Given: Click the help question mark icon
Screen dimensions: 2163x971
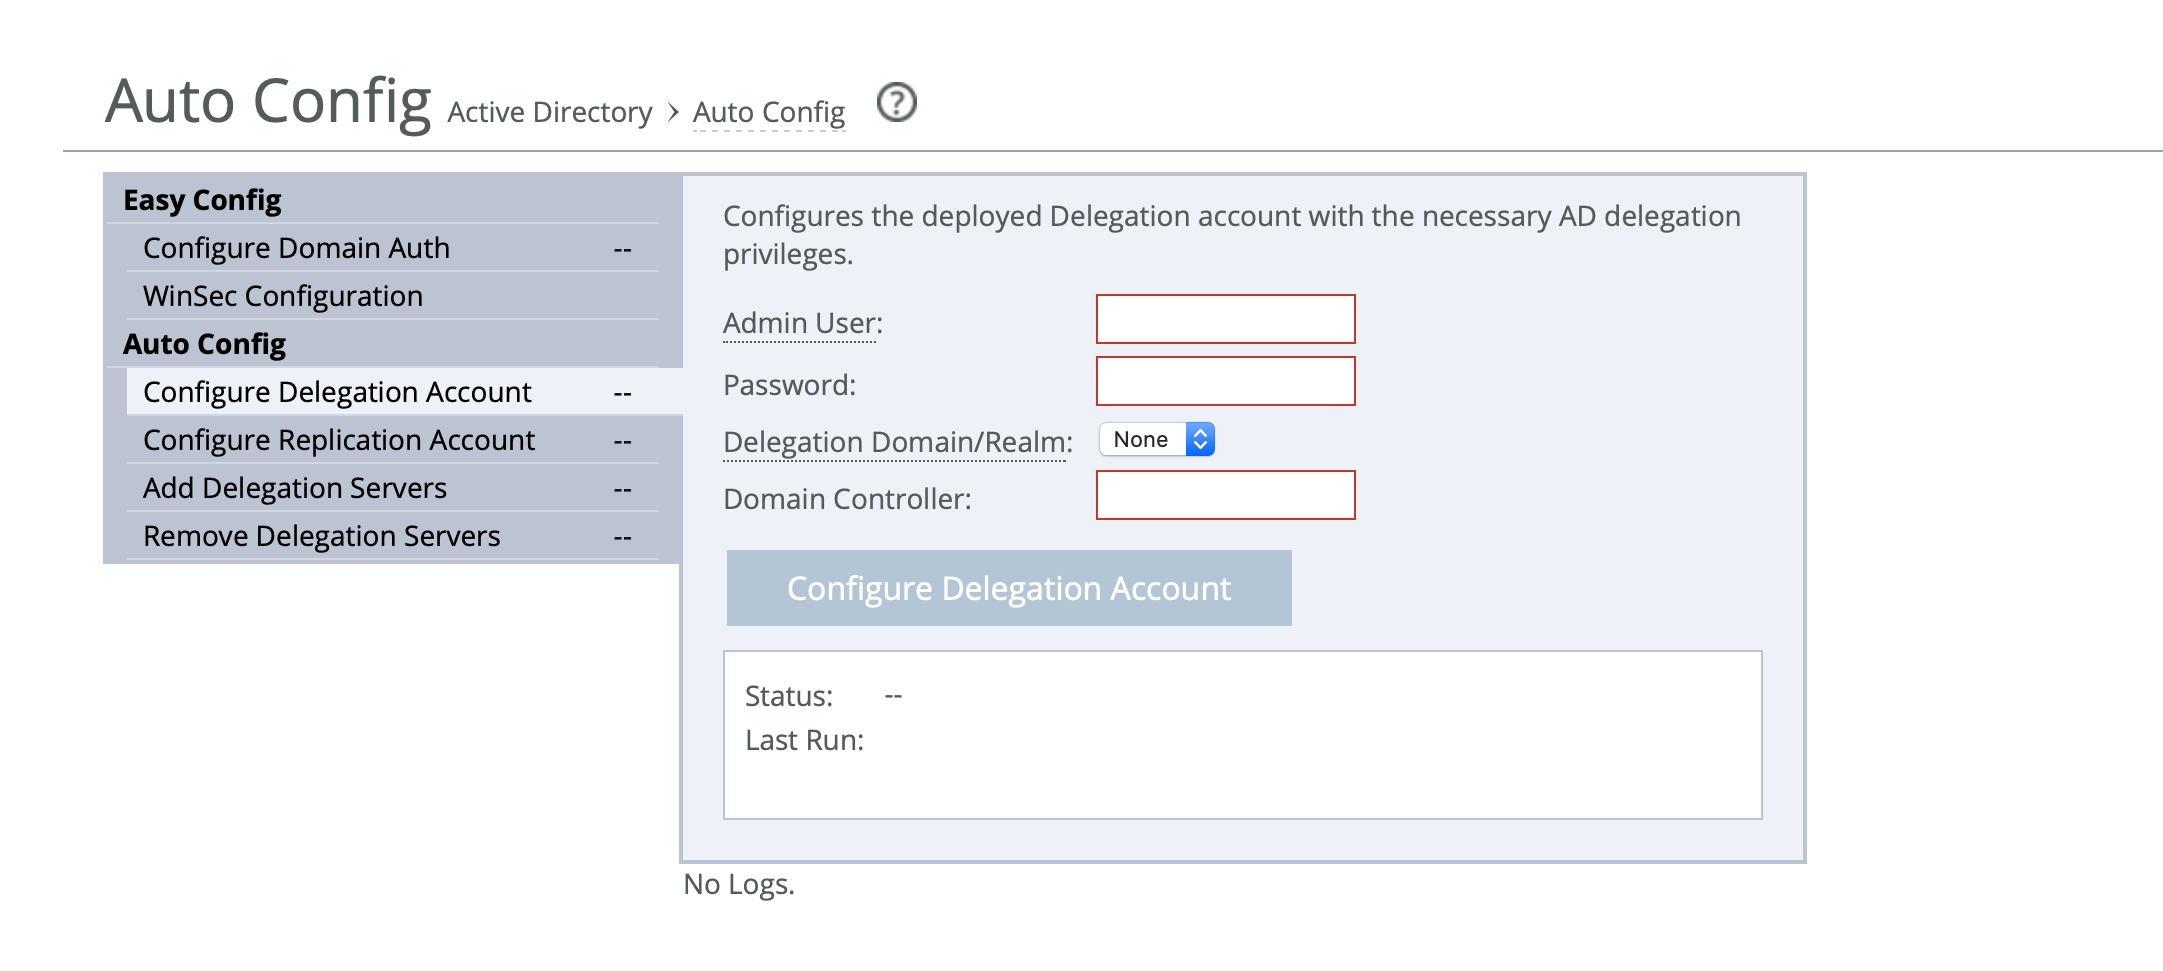Looking at the screenshot, I should pos(896,103).
